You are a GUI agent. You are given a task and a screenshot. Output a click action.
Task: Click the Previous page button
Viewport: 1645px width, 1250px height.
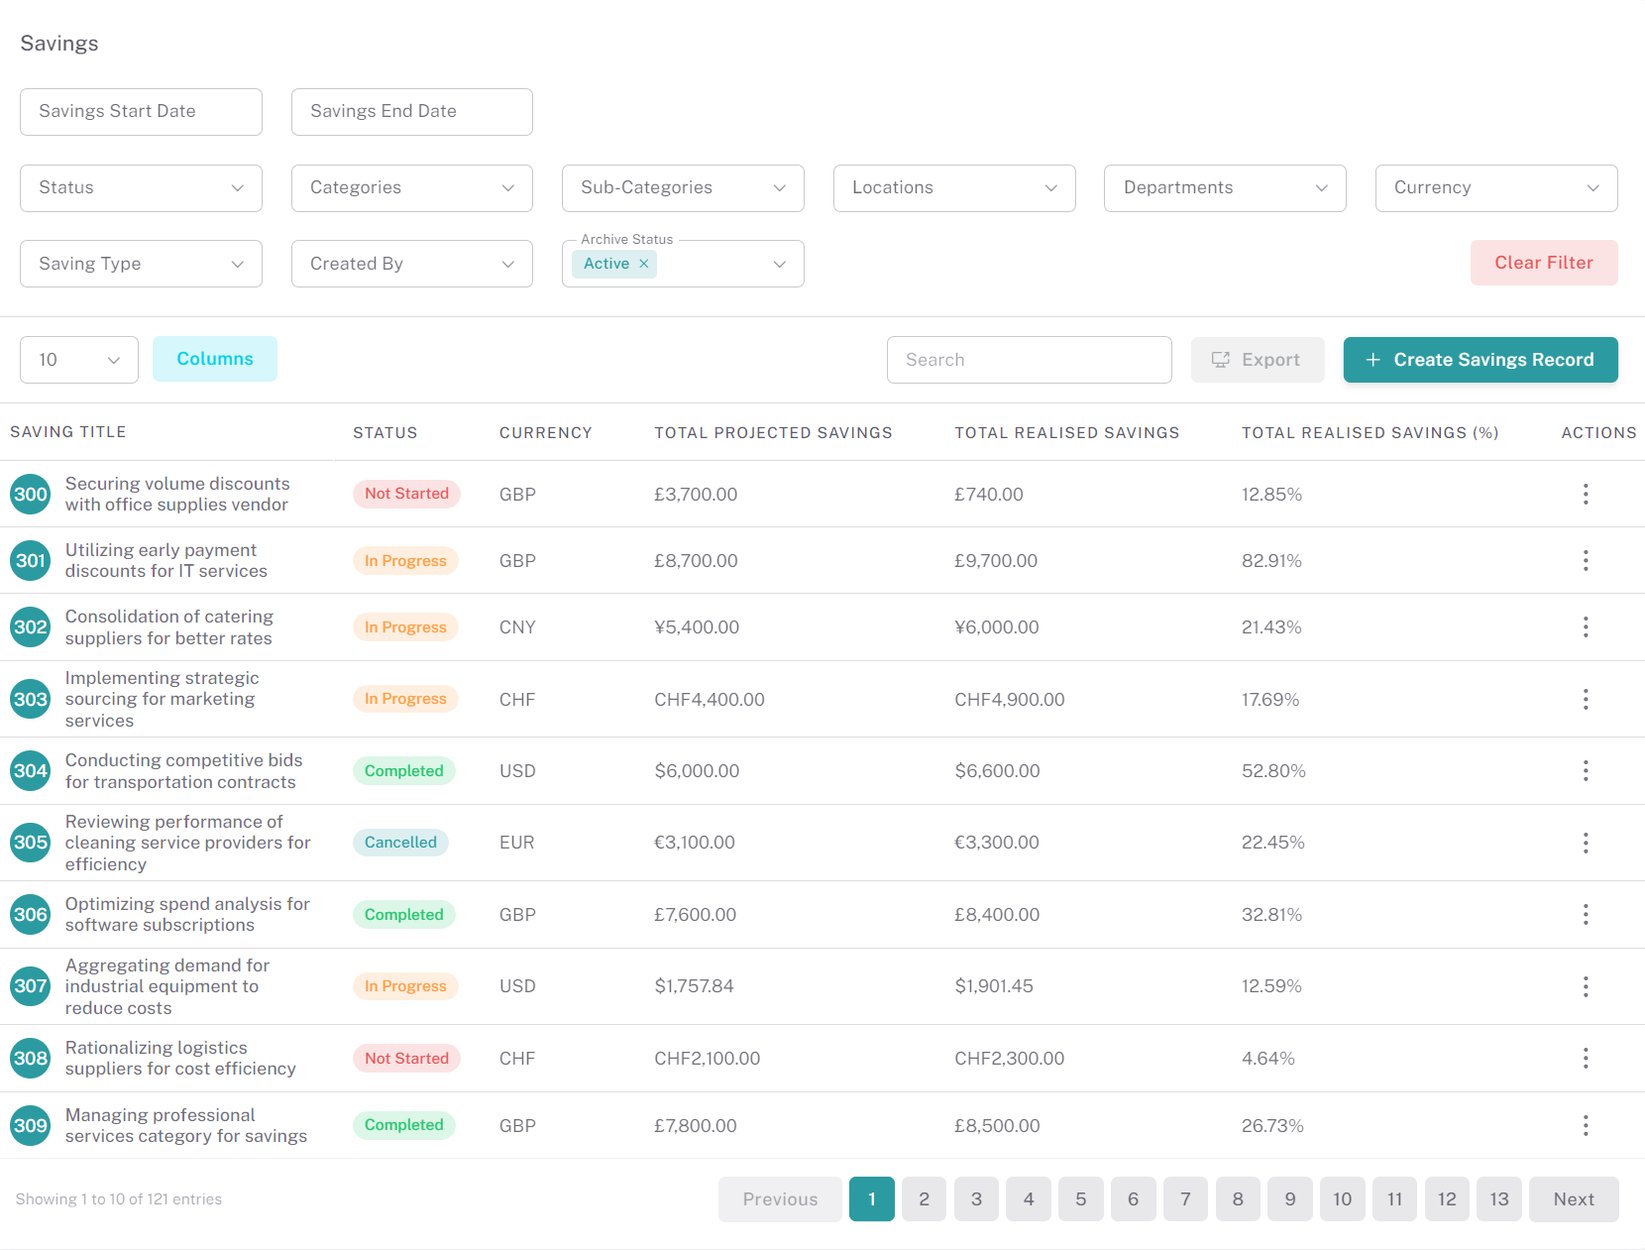click(x=780, y=1199)
